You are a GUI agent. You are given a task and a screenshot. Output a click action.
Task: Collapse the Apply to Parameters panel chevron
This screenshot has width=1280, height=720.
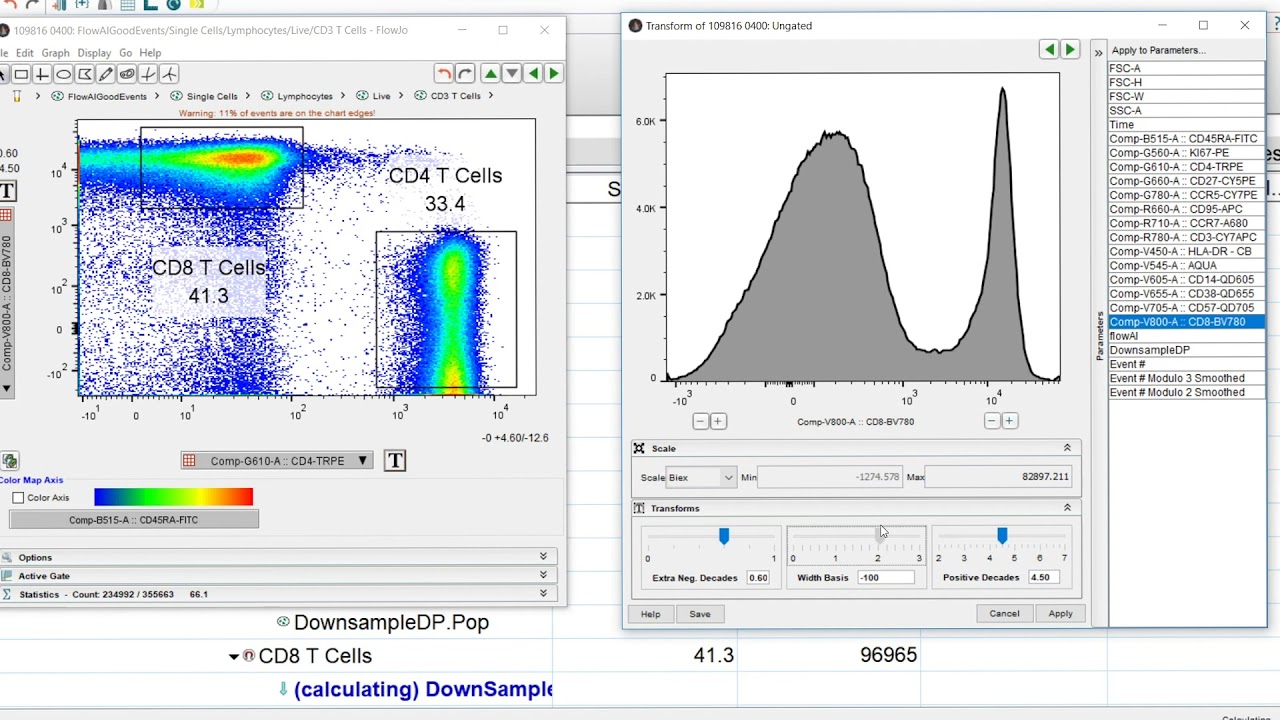(x=1098, y=51)
